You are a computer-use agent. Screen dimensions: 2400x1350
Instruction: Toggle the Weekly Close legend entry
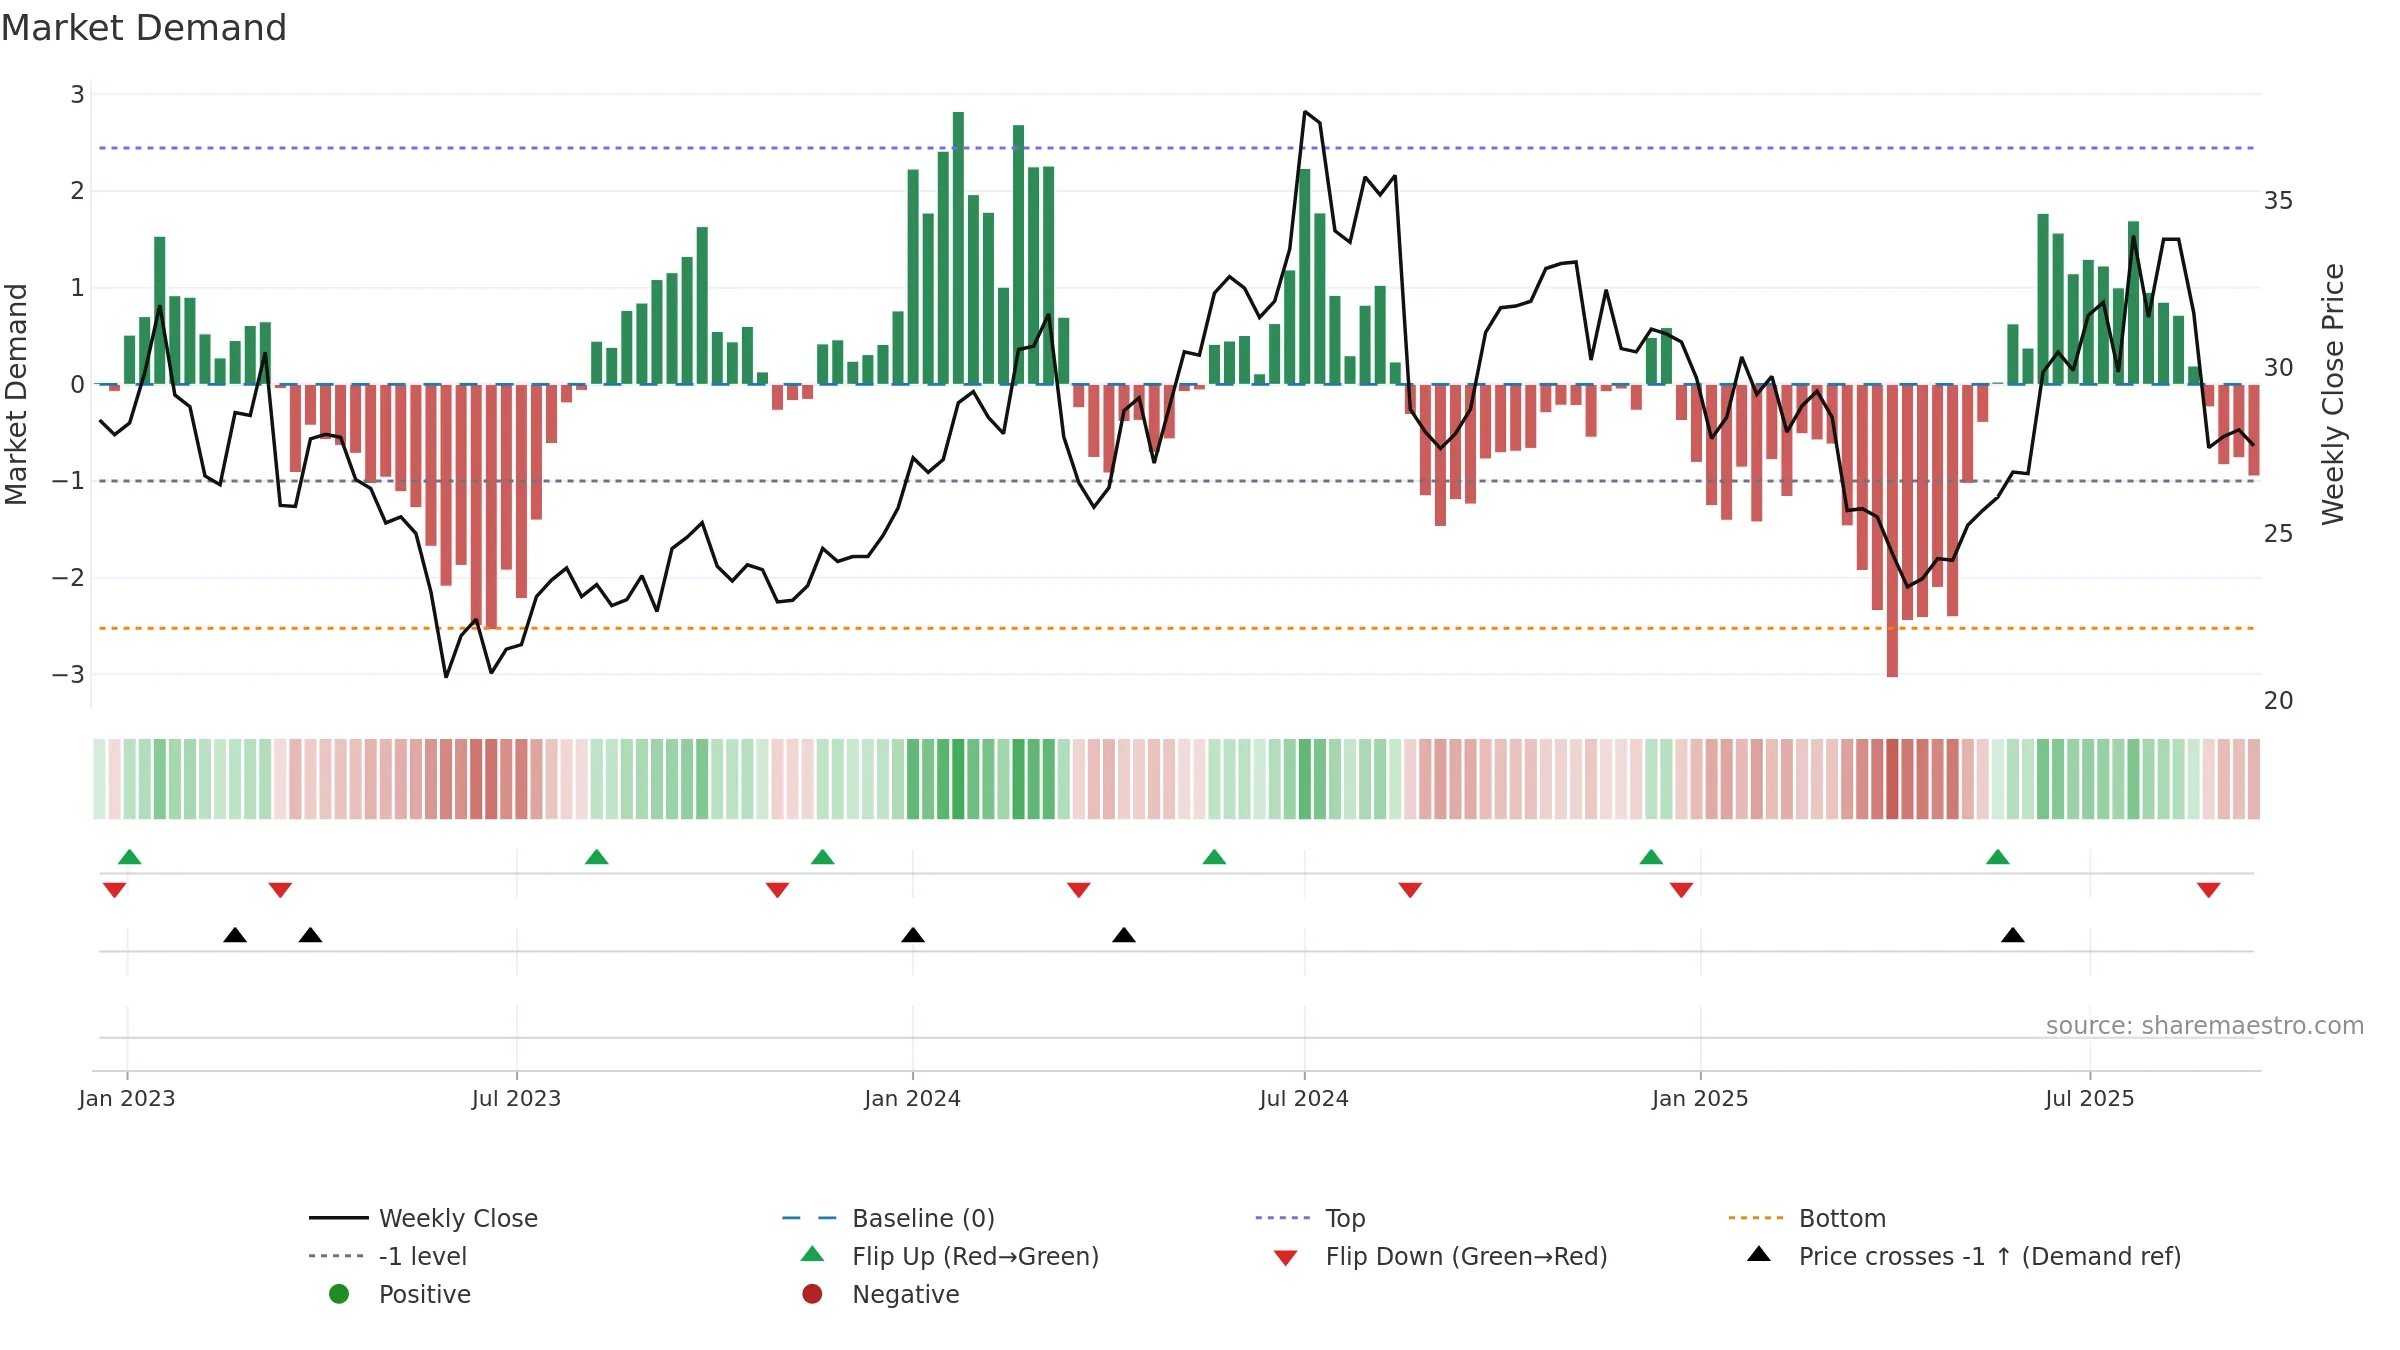(424, 1218)
